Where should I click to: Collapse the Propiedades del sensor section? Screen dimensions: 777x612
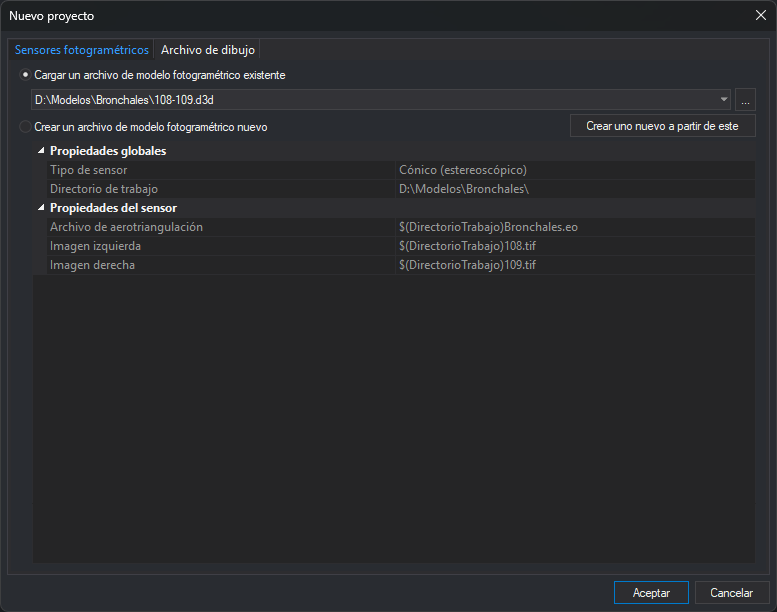pyautogui.click(x=41, y=208)
